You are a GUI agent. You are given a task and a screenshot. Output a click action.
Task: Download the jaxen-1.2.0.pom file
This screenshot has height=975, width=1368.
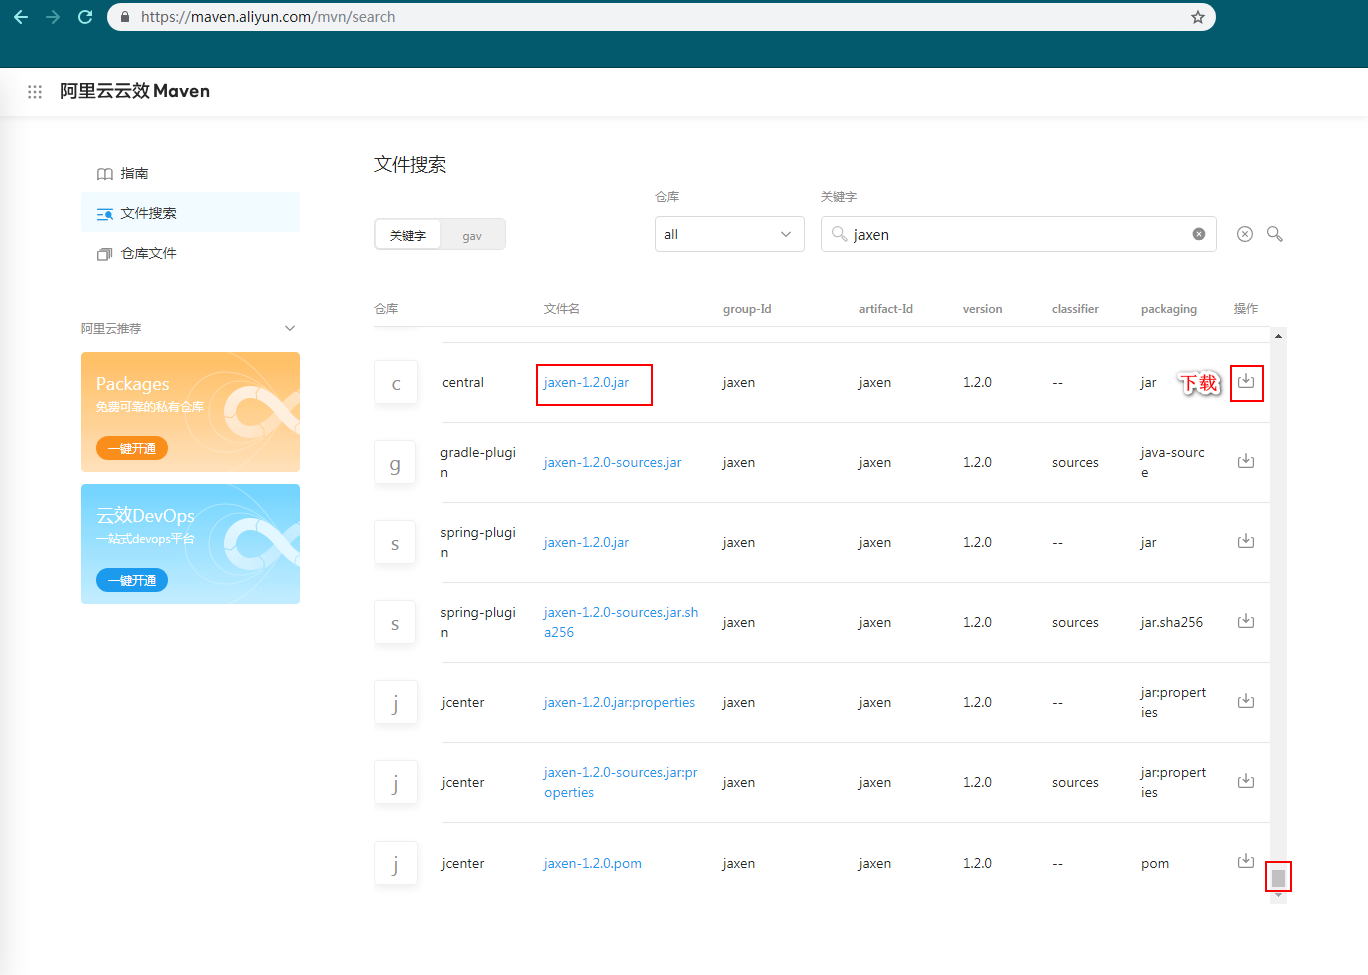click(x=1246, y=861)
